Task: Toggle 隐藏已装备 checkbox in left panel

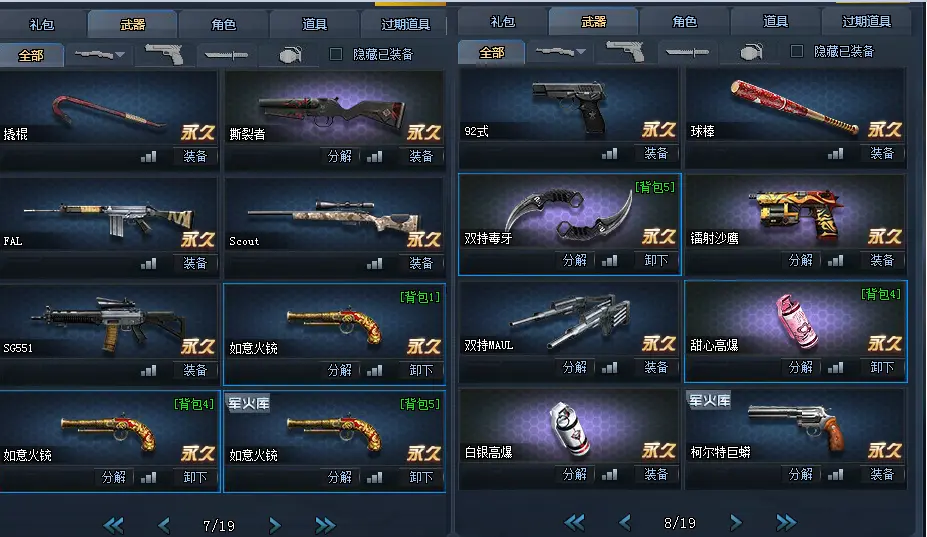Action: pyautogui.click(x=336, y=54)
